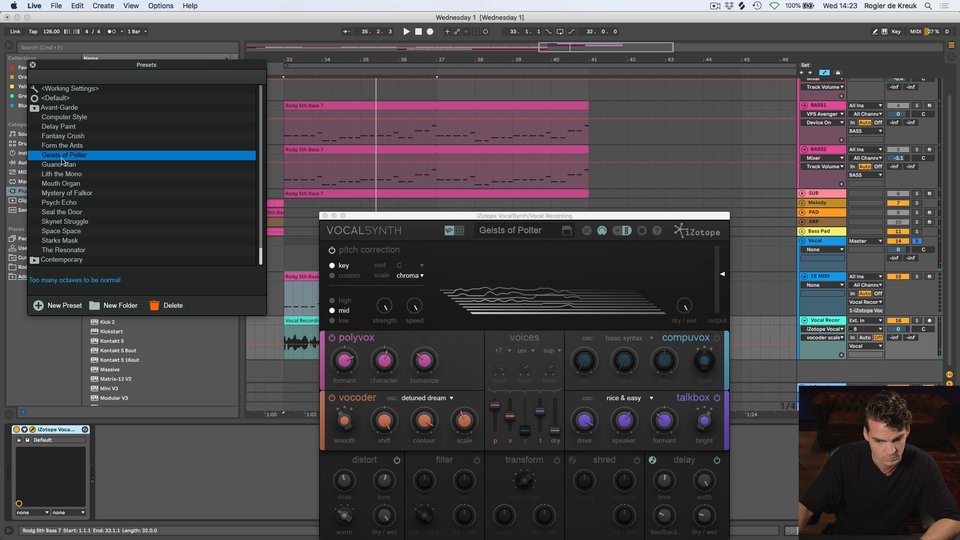
Task: Open the voices sup dropdown
Action: pyautogui.click(x=552, y=351)
